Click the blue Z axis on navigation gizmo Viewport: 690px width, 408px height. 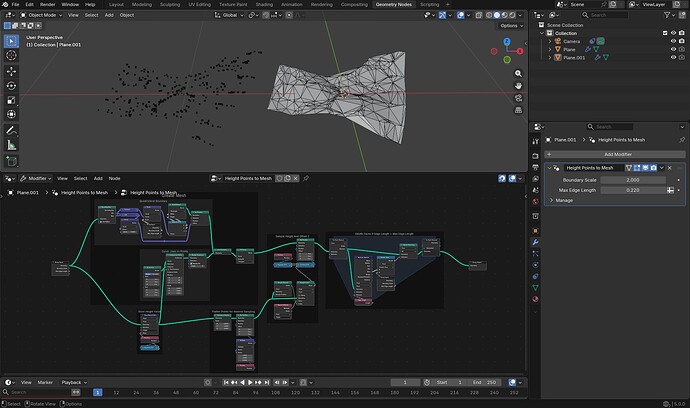coord(507,41)
